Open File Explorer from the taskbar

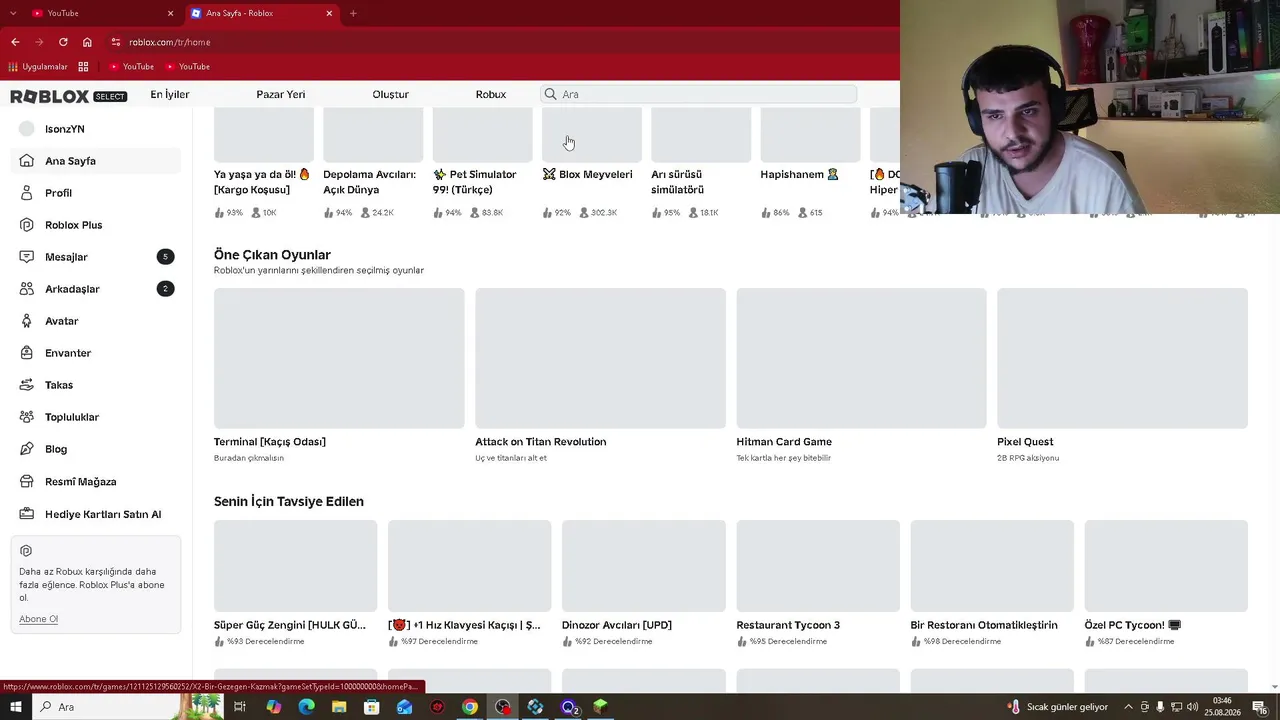click(x=339, y=707)
